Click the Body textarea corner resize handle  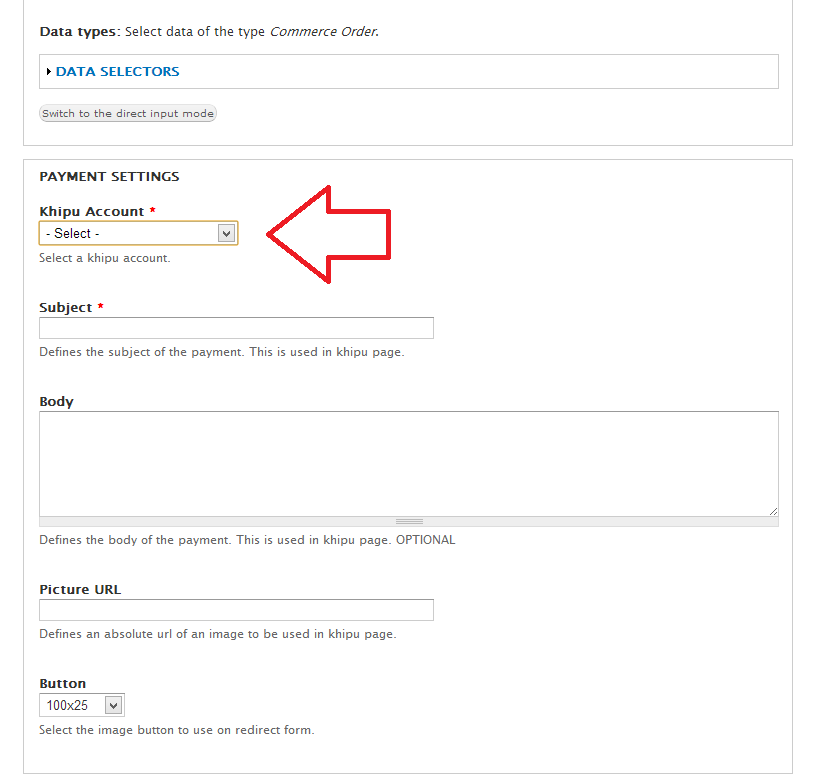[x=773, y=510]
